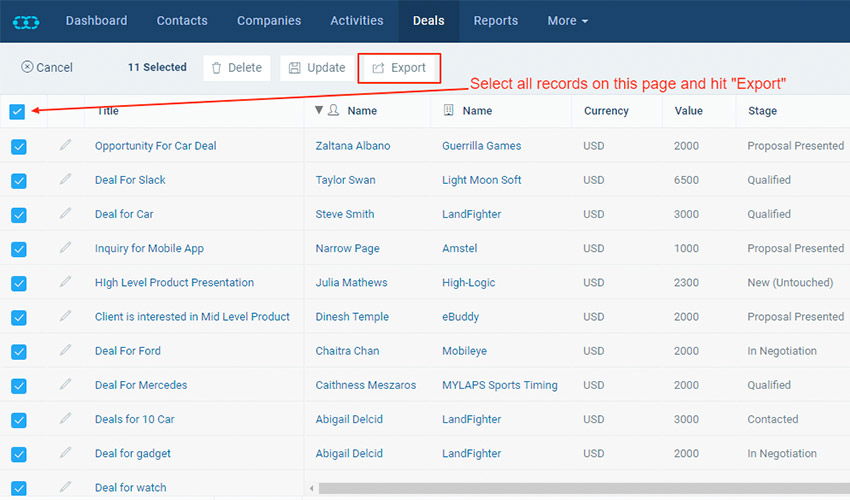Click the Update button
Viewport: 850px width, 500px height.
click(317, 68)
